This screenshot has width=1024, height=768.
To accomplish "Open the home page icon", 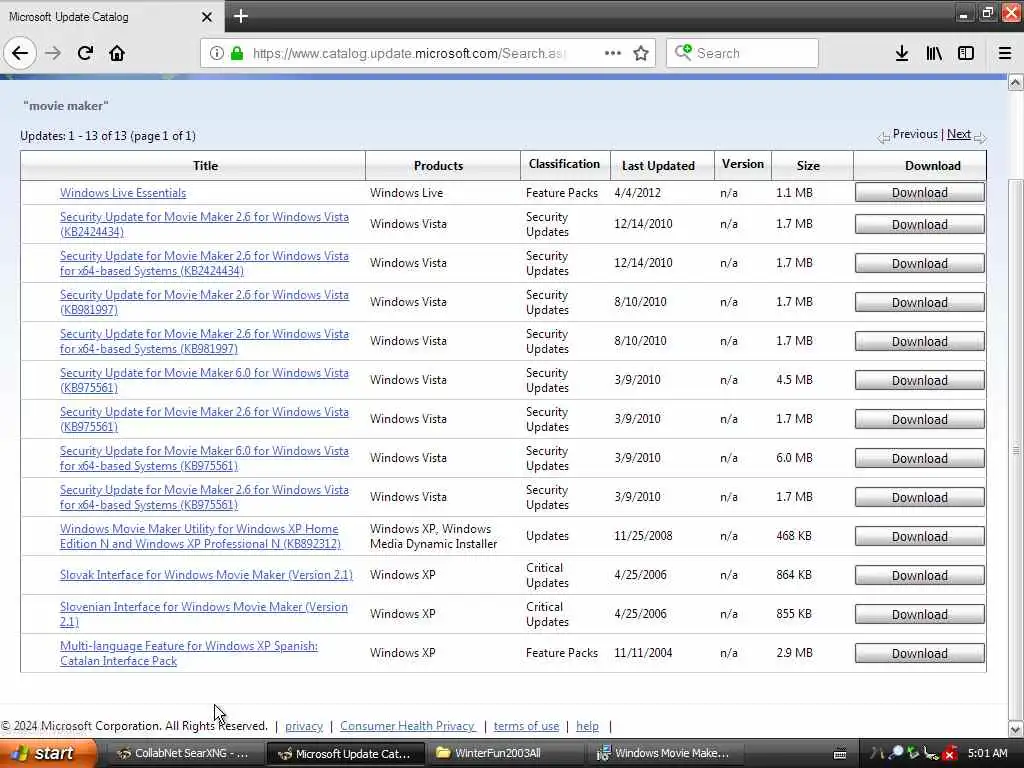I will 117,53.
